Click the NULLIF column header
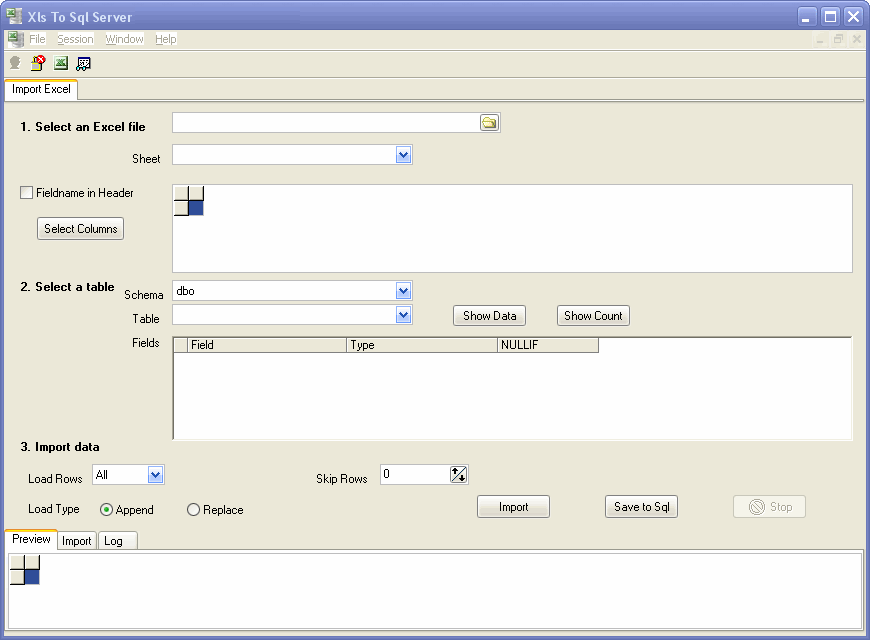Viewport: 870px width, 640px height. click(548, 345)
